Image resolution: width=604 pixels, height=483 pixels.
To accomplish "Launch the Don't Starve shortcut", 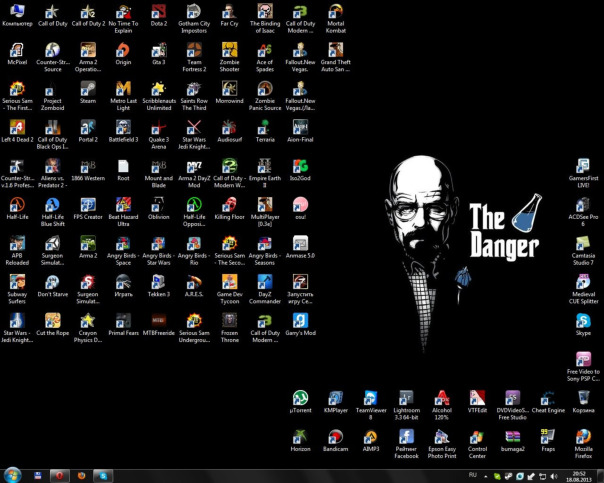I will tap(52, 286).
